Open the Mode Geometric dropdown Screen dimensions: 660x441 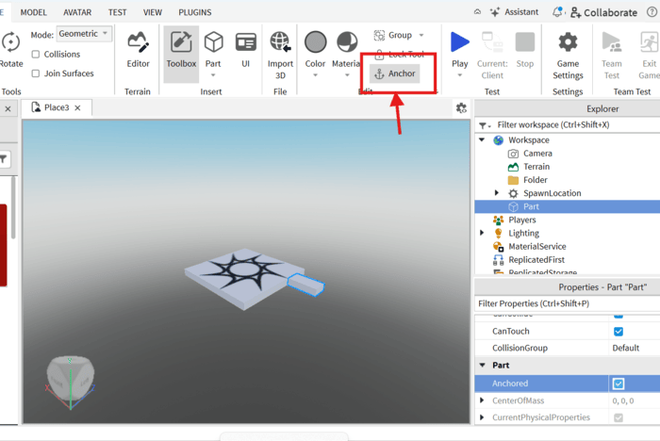pos(84,34)
